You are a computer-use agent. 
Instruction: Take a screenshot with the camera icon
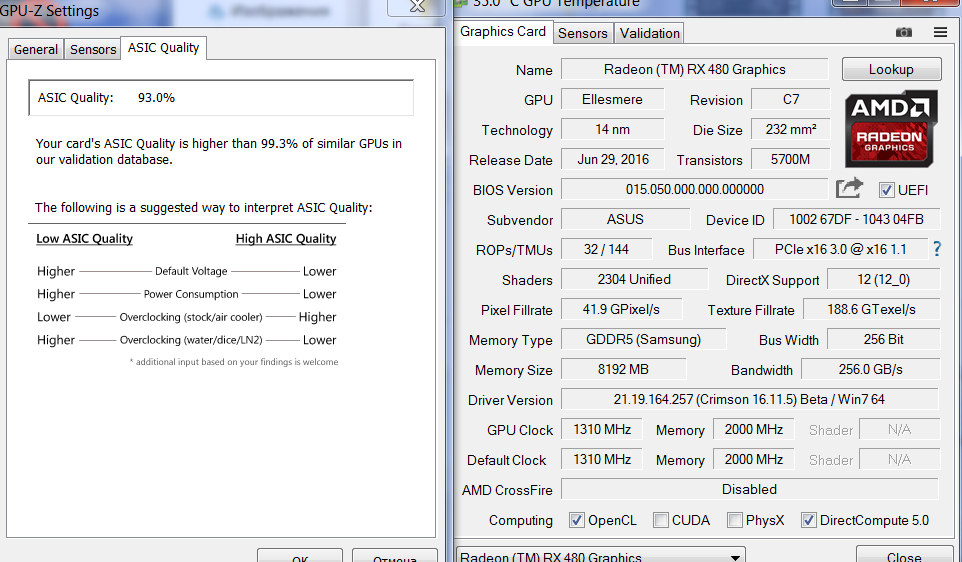pyautogui.click(x=903, y=33)
